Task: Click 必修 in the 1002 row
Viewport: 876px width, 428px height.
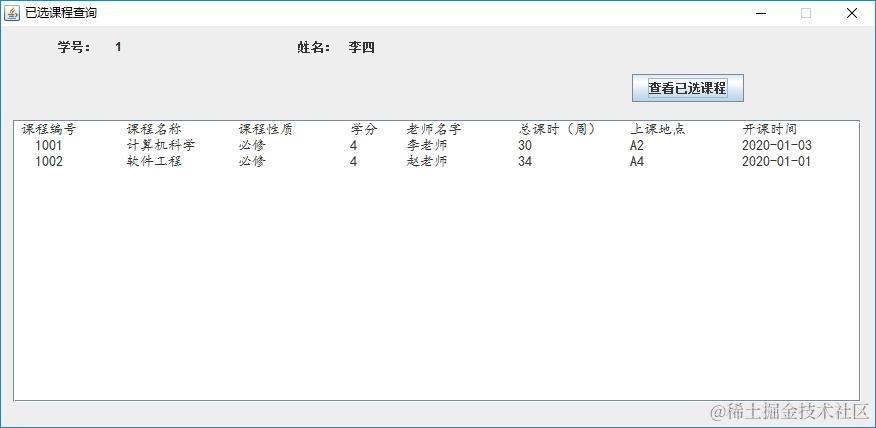Action: [253, 162]
